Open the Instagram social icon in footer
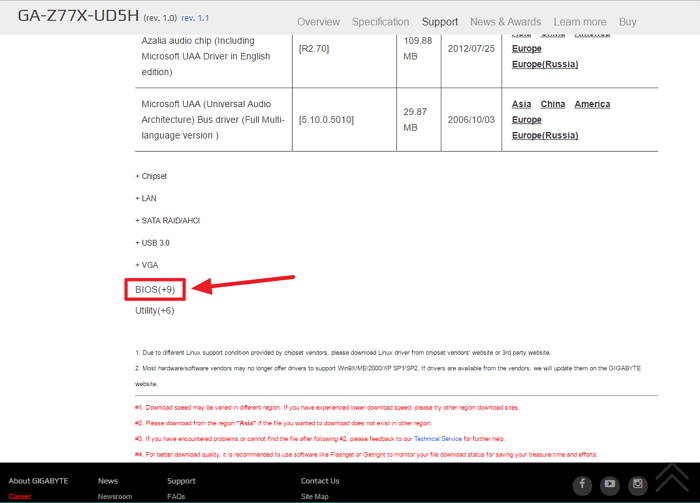This screenshot has width=700, height=503. pyautogui.click(x=638, y=485)
